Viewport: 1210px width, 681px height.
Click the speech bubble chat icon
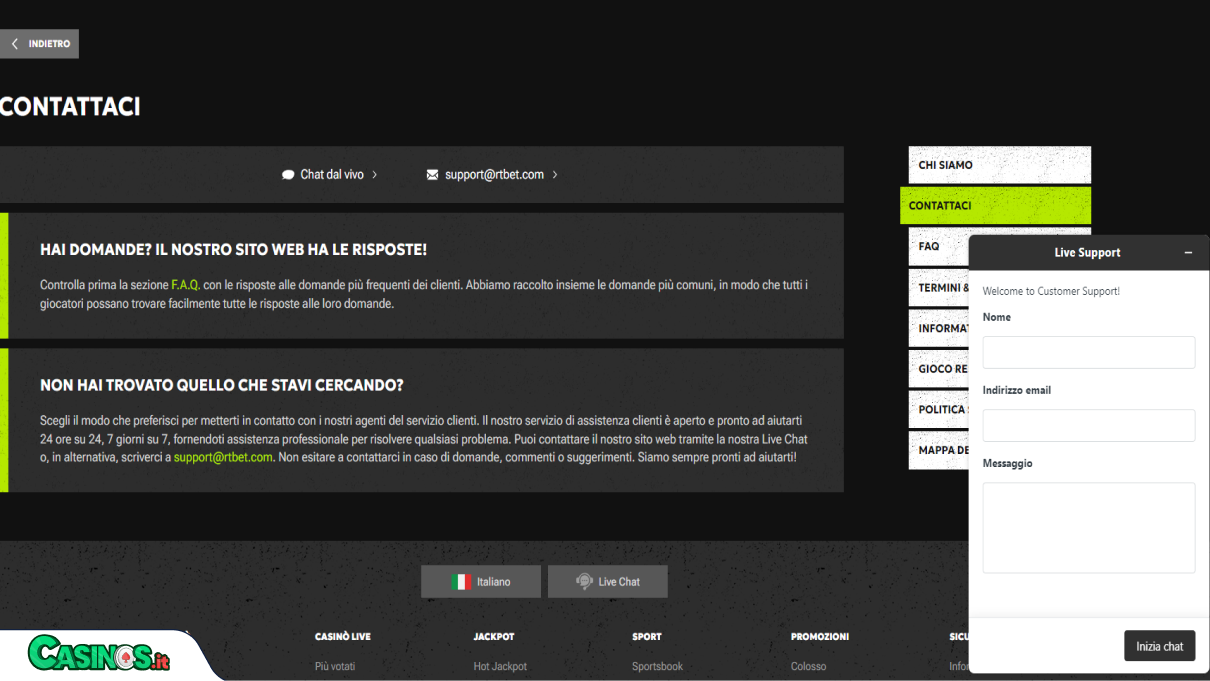288,175
